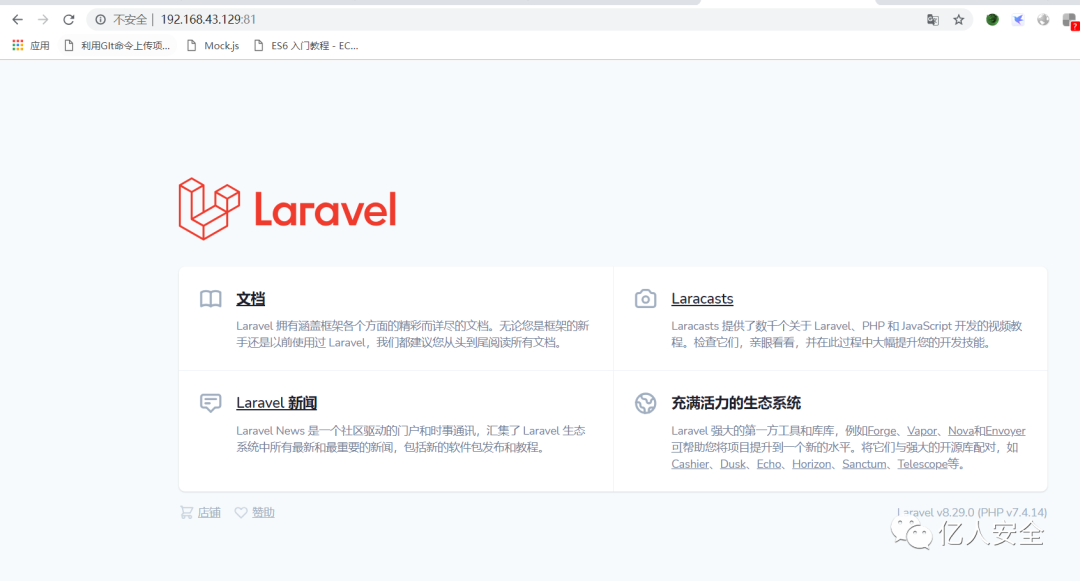Image resolution: width=1080 pixels, height=581 pixels.
Task: Open the blue bird extension icon
Action: point(1018,20)
